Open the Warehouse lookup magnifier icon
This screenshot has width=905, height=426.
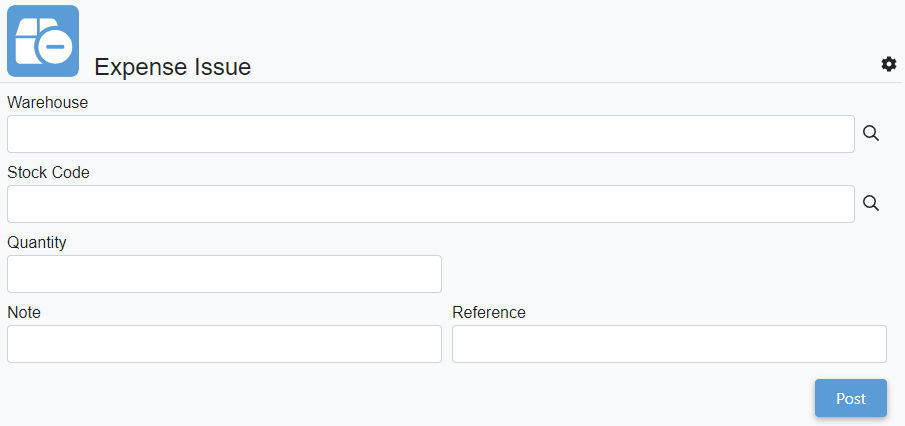pyautogui.click(x=871, y=134)
